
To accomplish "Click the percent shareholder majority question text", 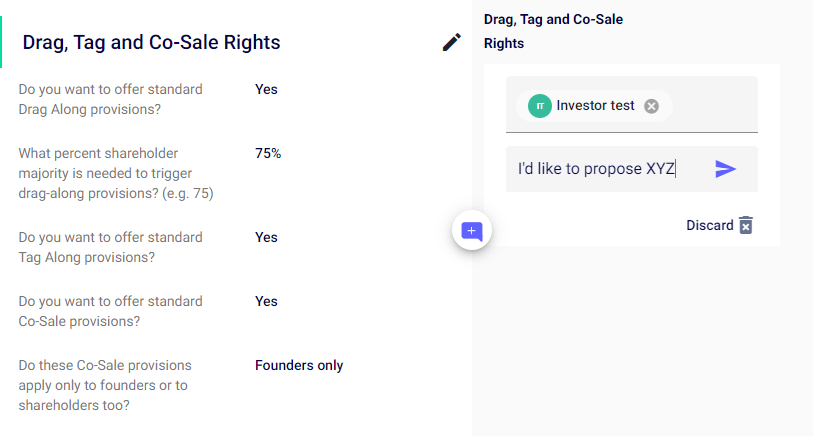I will [x=115, y=173].
